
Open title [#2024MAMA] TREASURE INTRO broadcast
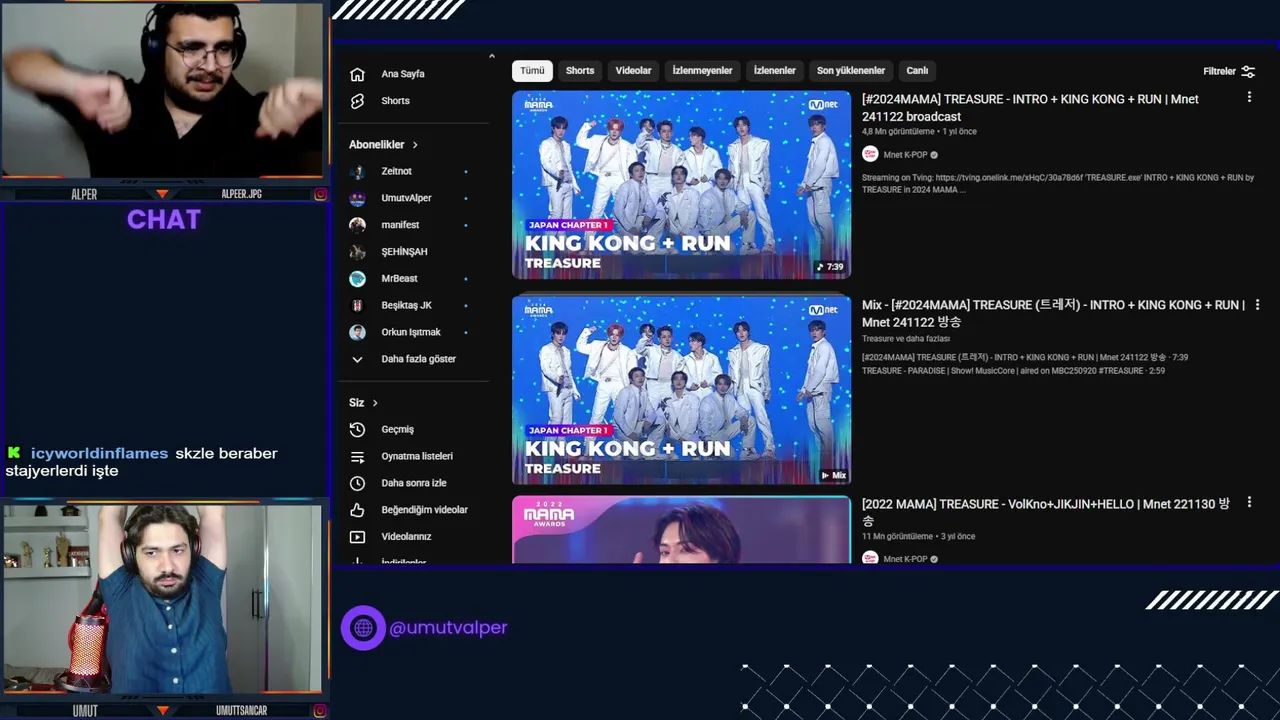pyautogui.click(x=1030, y=108)
